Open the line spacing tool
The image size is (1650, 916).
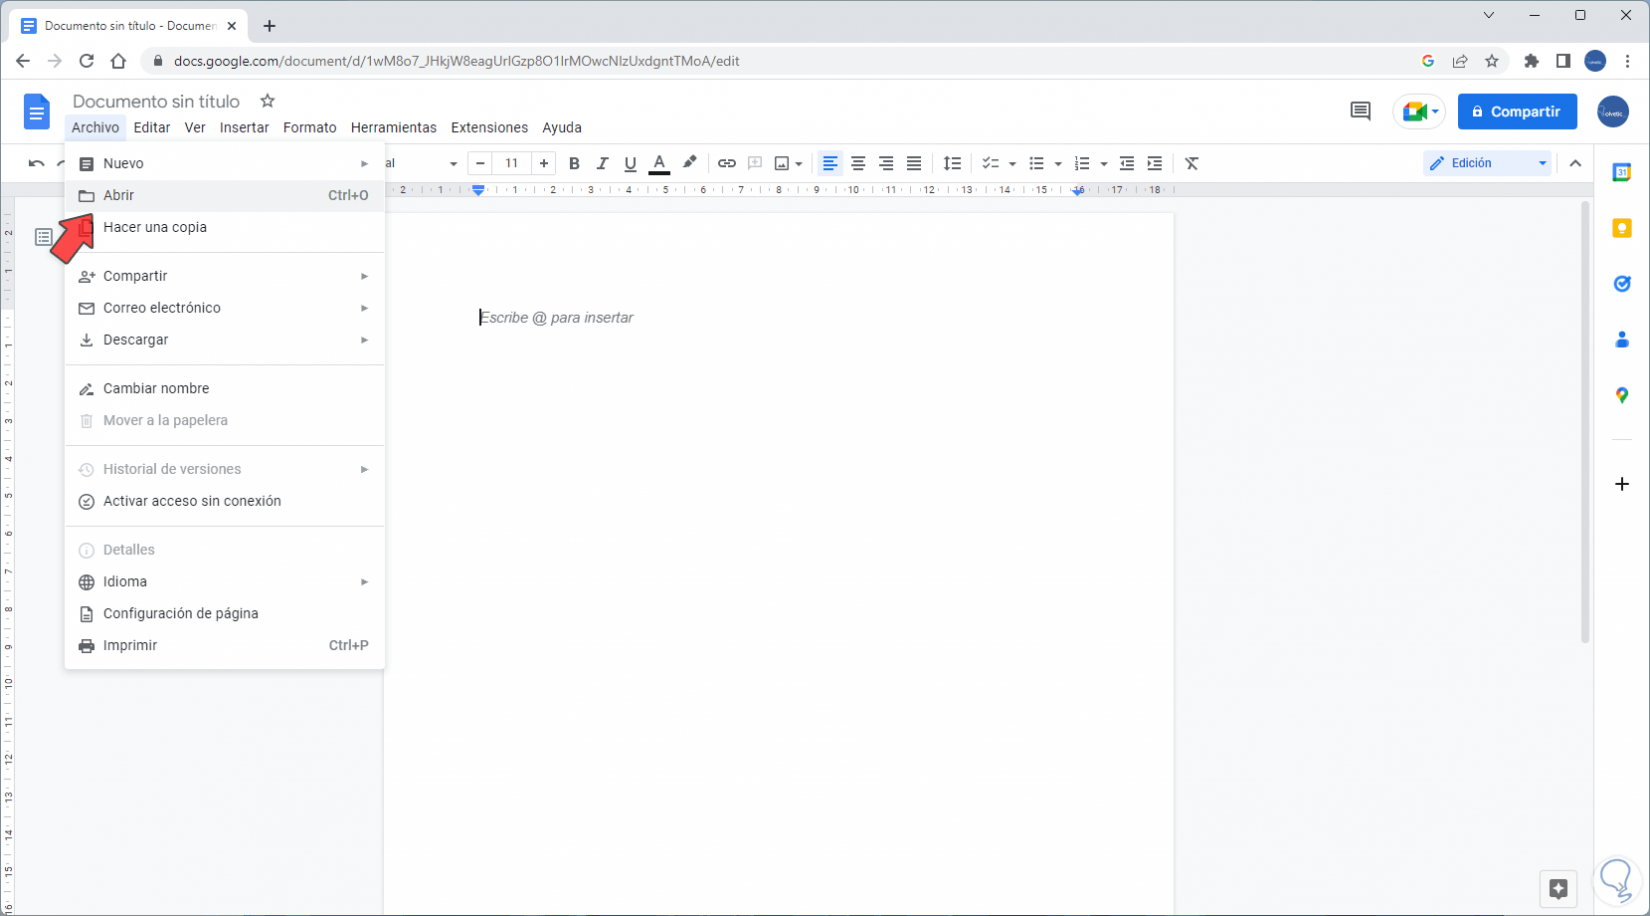[952, 163]
